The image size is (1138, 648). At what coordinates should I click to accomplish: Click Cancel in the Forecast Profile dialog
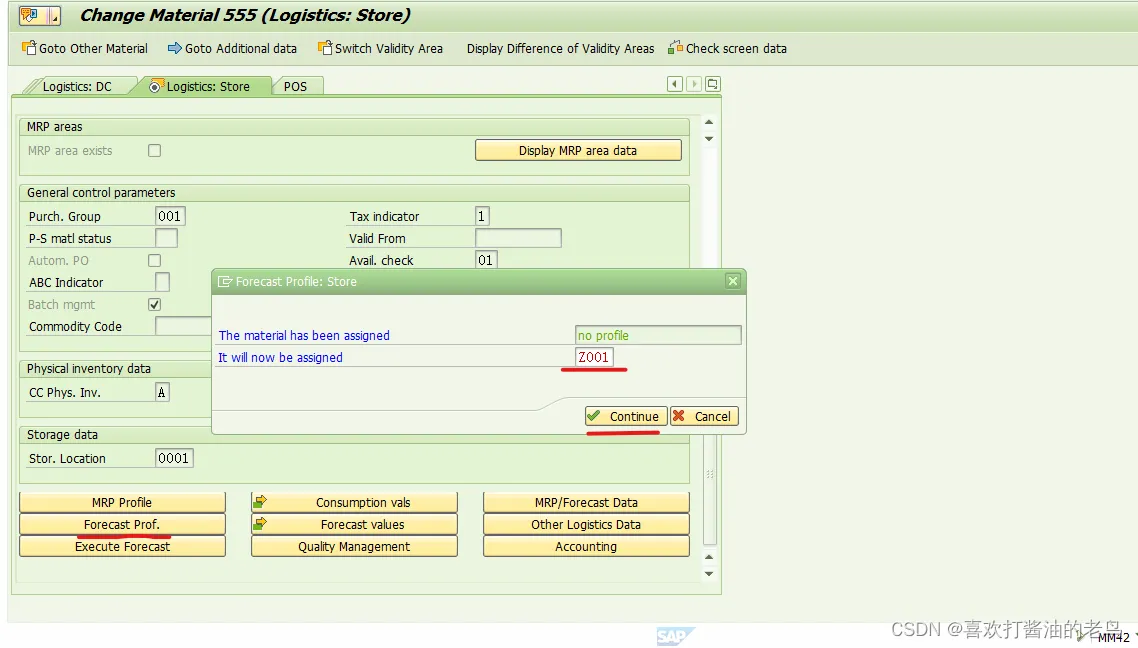[705, 417]
